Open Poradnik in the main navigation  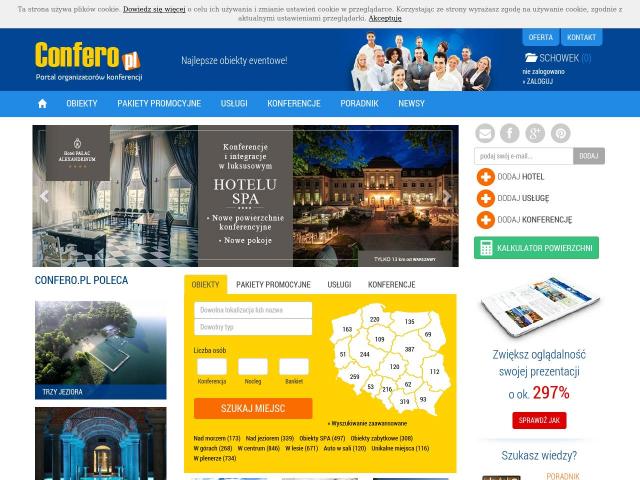click(360, 104)
